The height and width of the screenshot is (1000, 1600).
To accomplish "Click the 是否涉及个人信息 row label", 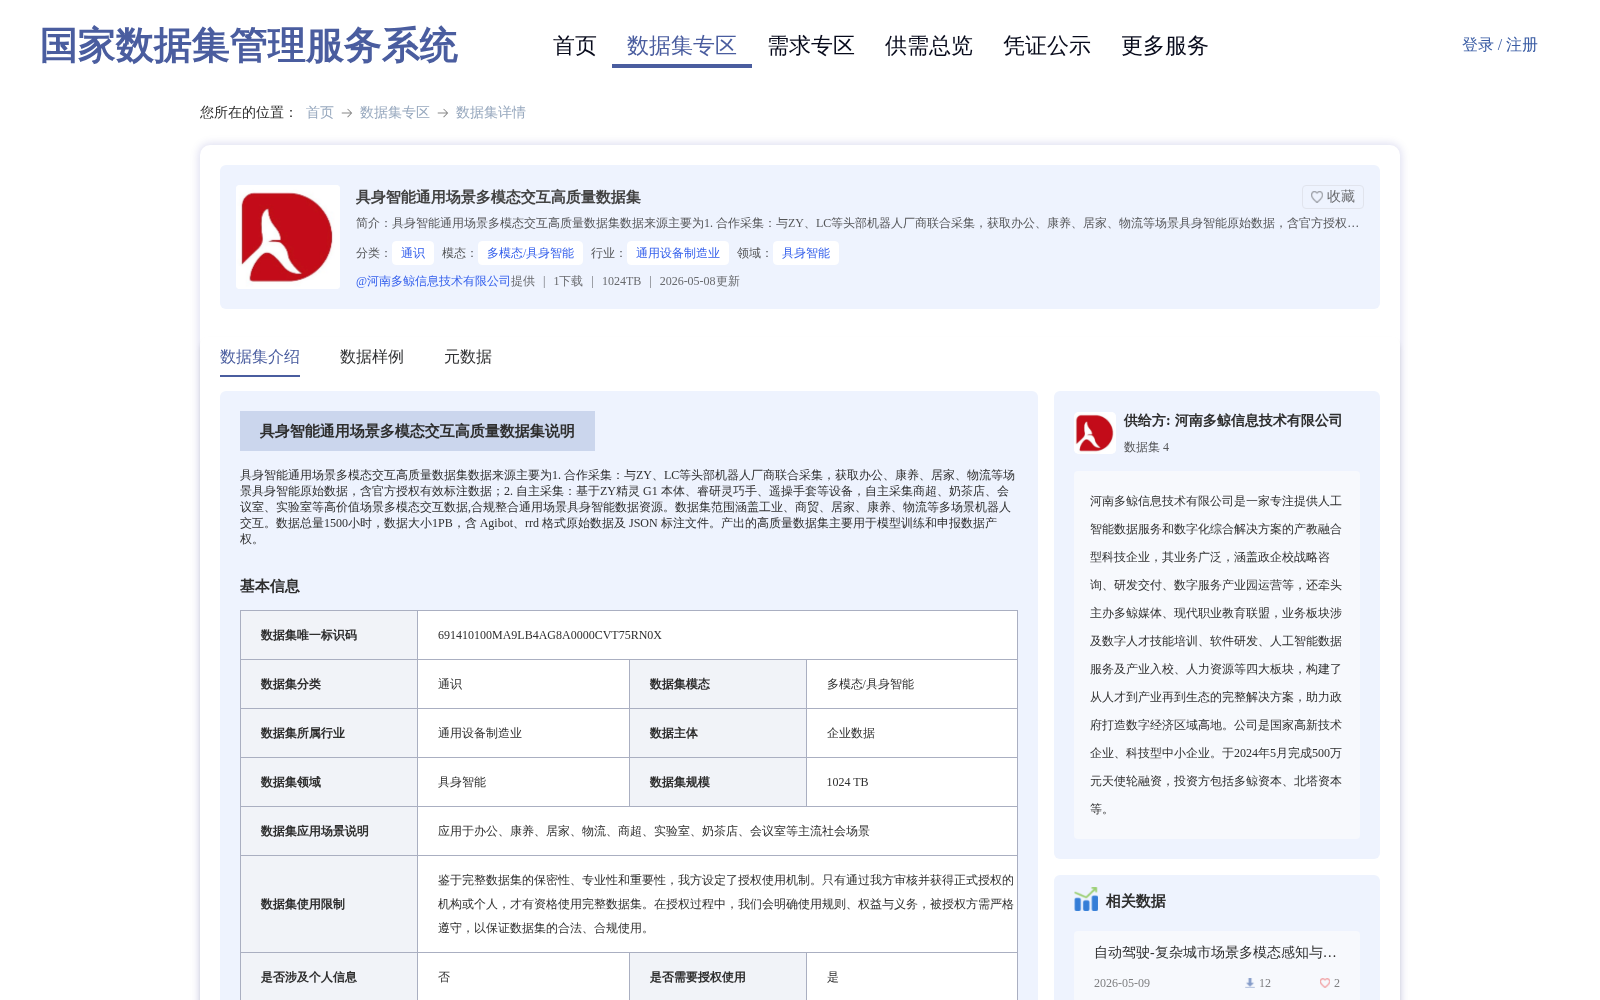I will point(309,977).
